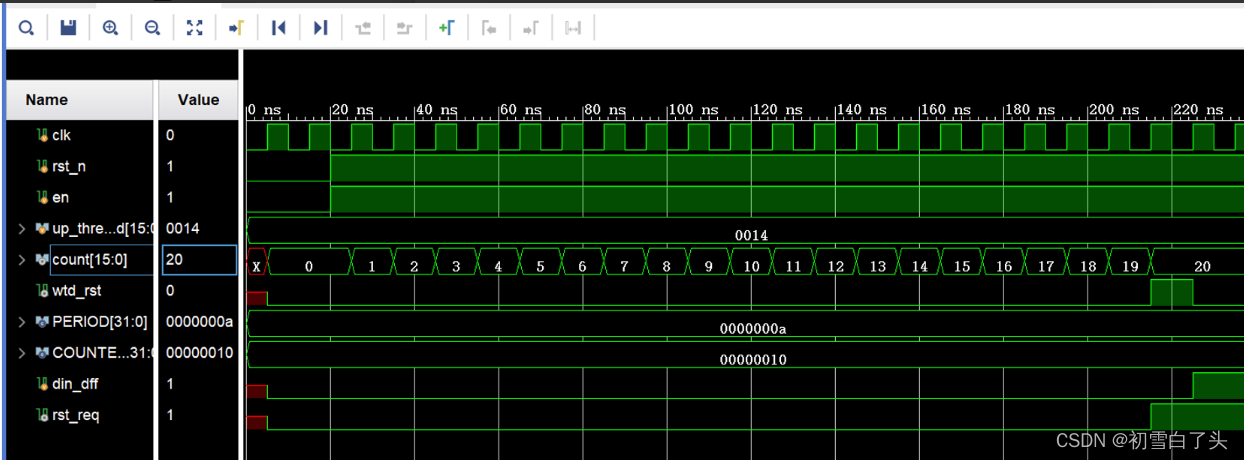Click the Swap Cursors toolbar icon
This screenshot has width=1244, height=460.
(572, 28)
